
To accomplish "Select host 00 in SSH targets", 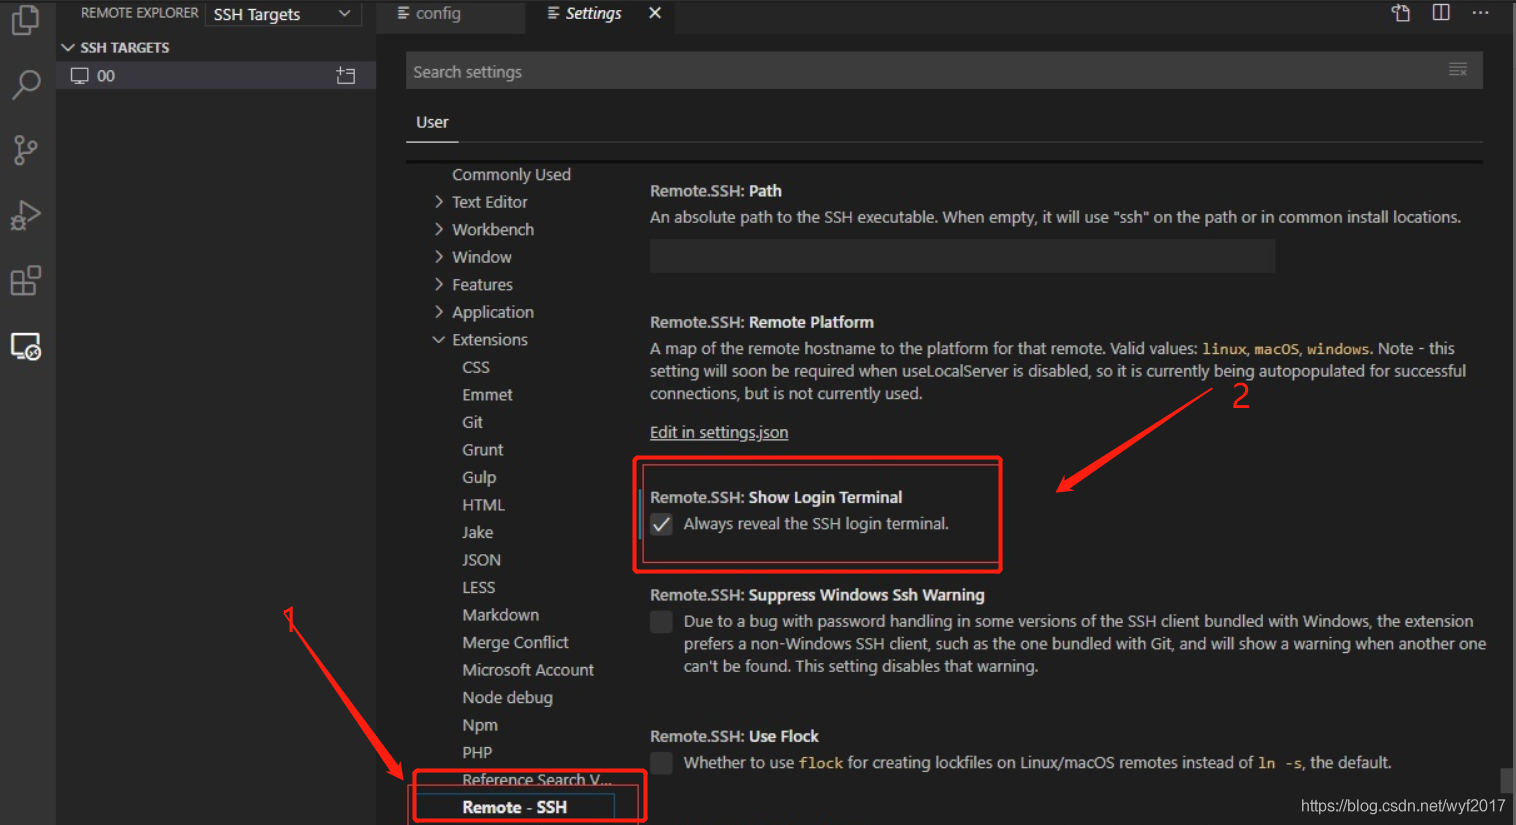I will point(216,76).
